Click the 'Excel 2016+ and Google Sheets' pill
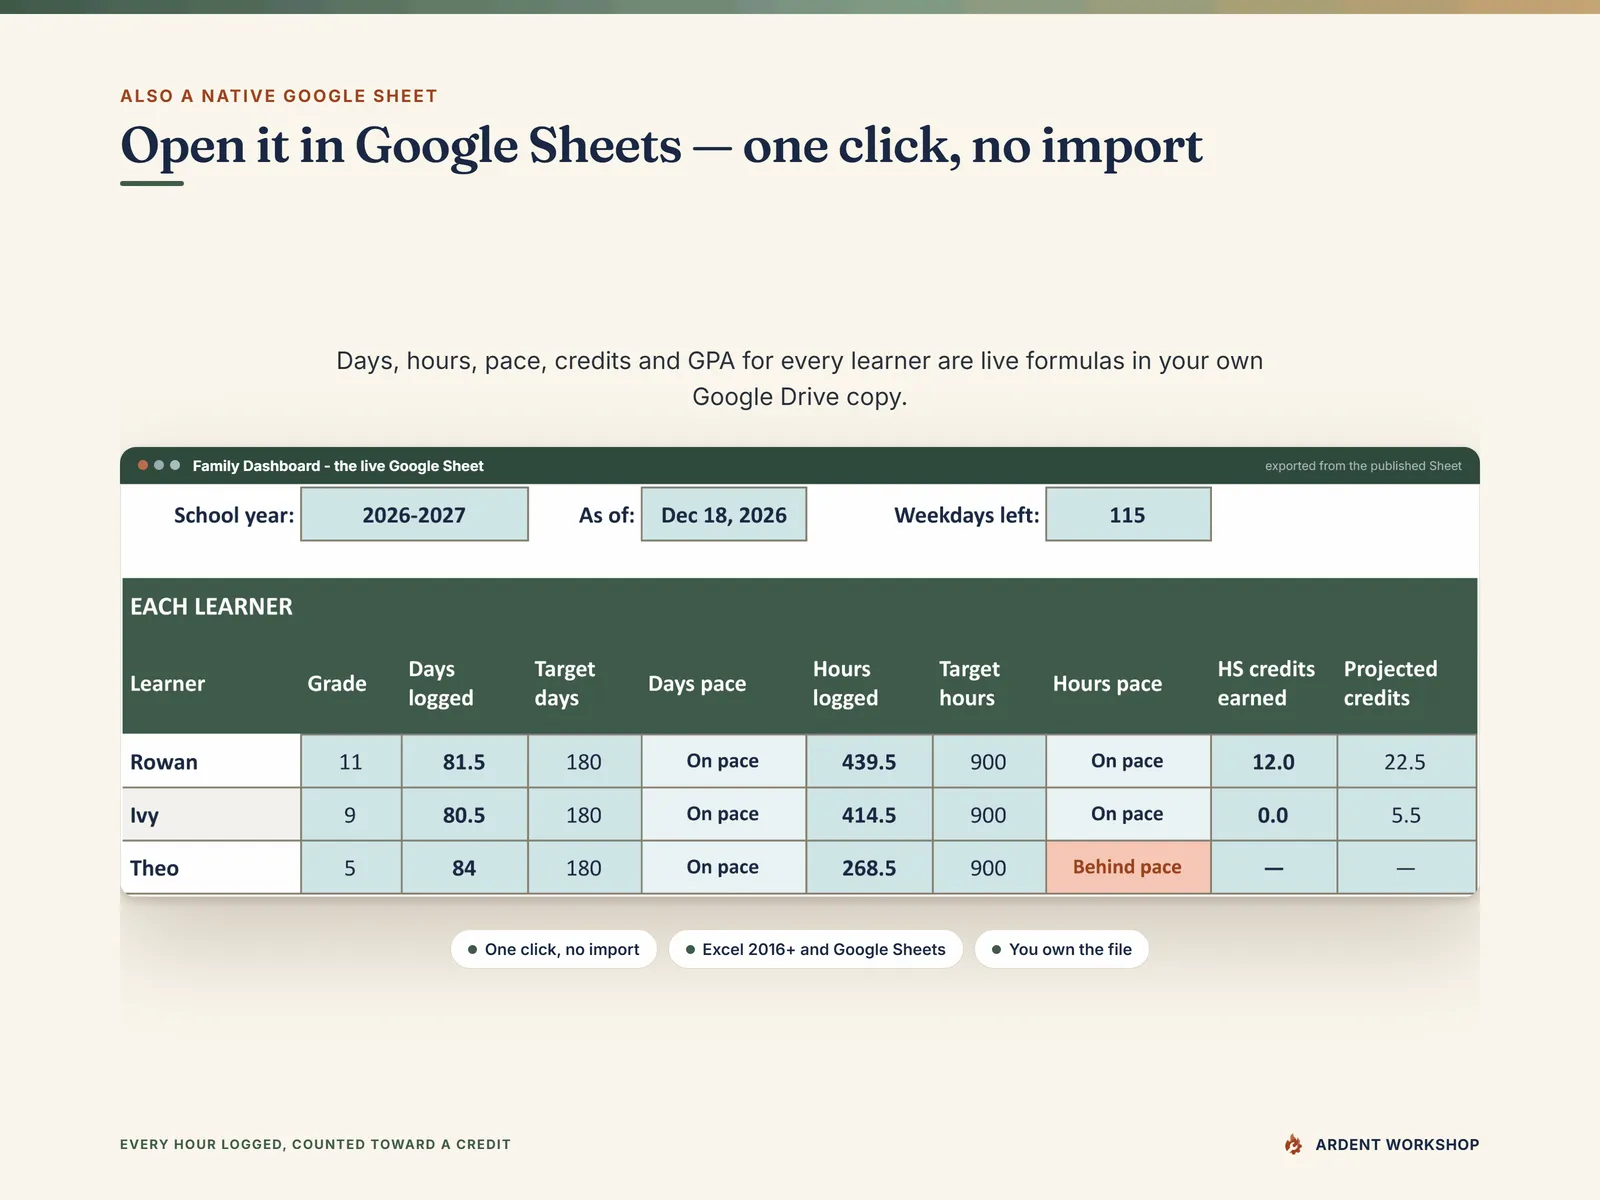 pos(815,949)
